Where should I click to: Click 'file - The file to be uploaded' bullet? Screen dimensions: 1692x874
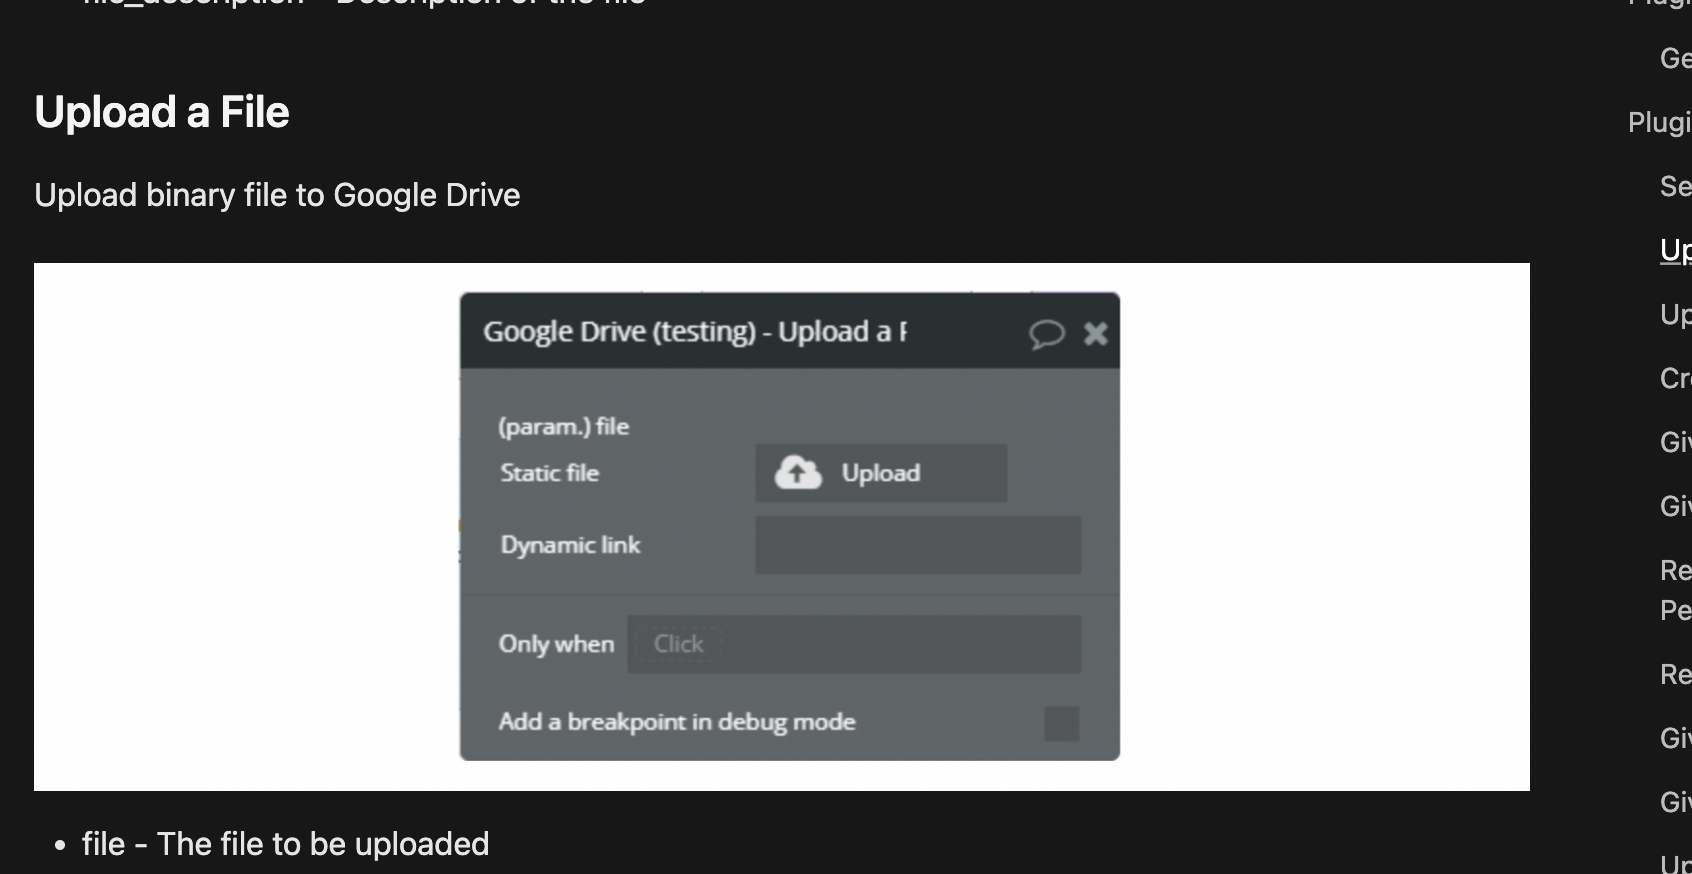click(285, 844)
